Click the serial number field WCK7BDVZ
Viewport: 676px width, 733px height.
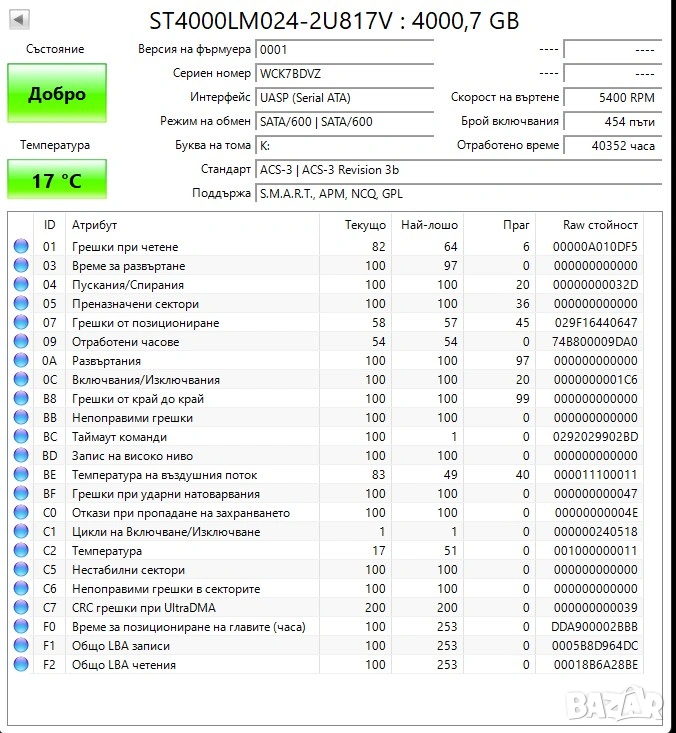(x=344, y=73)
